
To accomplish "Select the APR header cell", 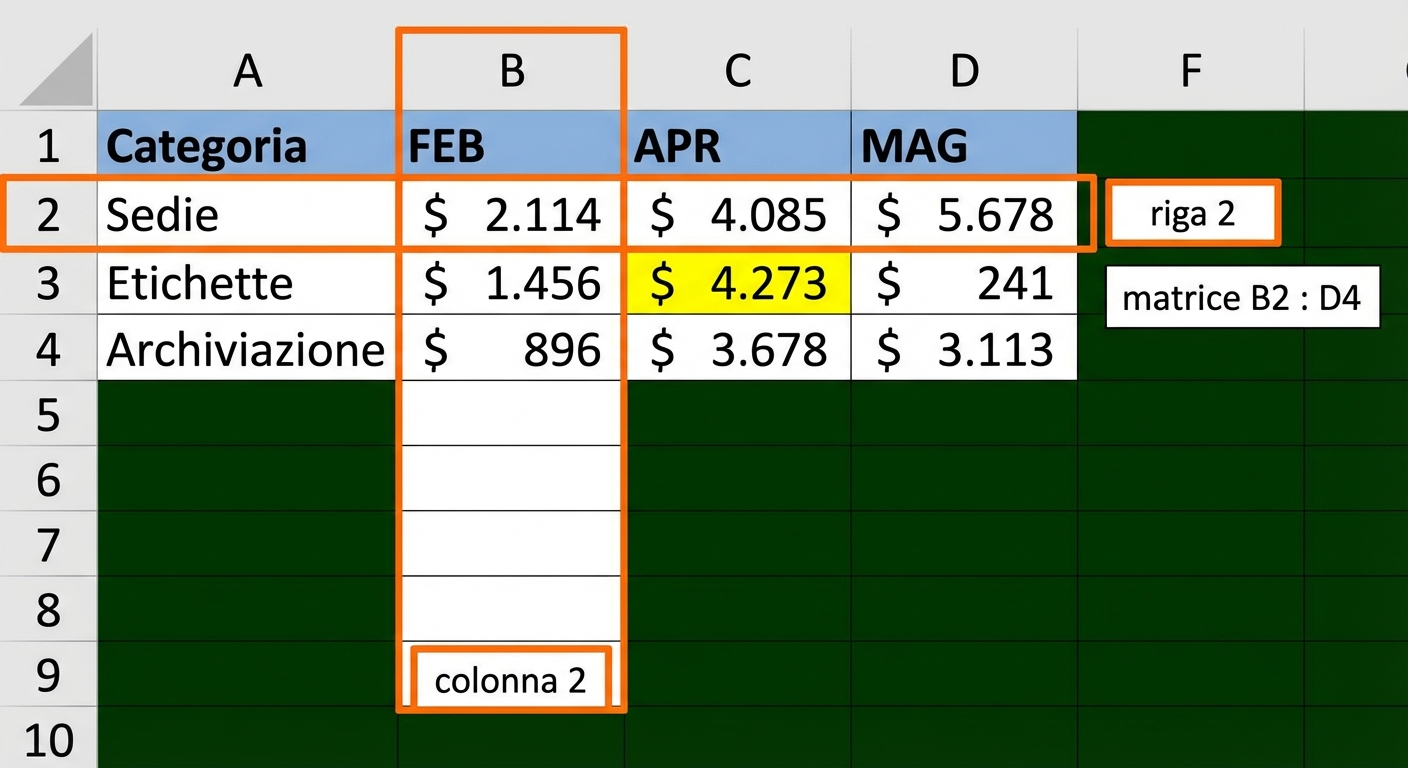I will coord(738,145).
